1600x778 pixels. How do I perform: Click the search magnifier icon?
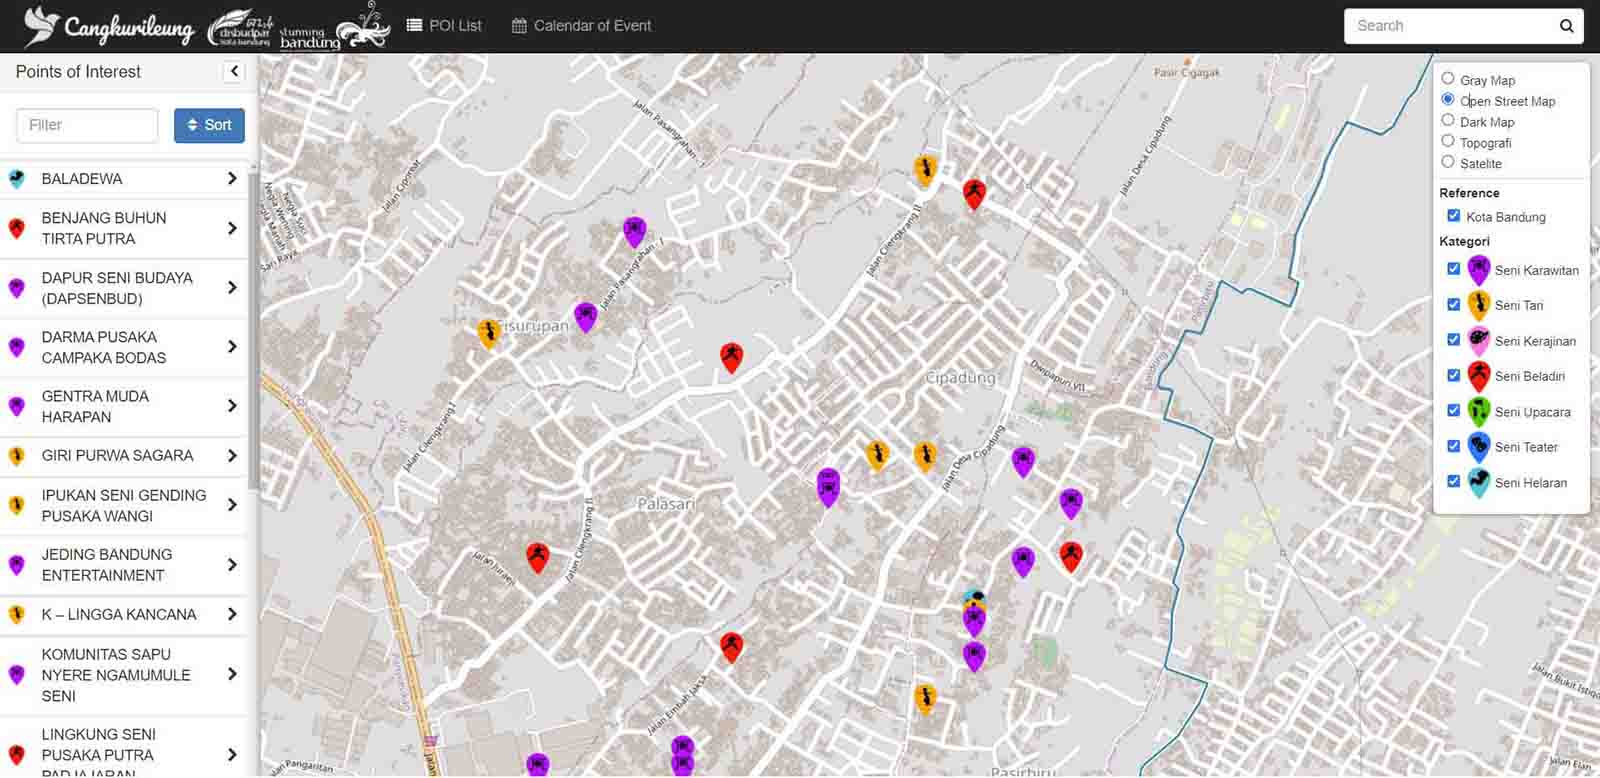[x=1566, y=26]
